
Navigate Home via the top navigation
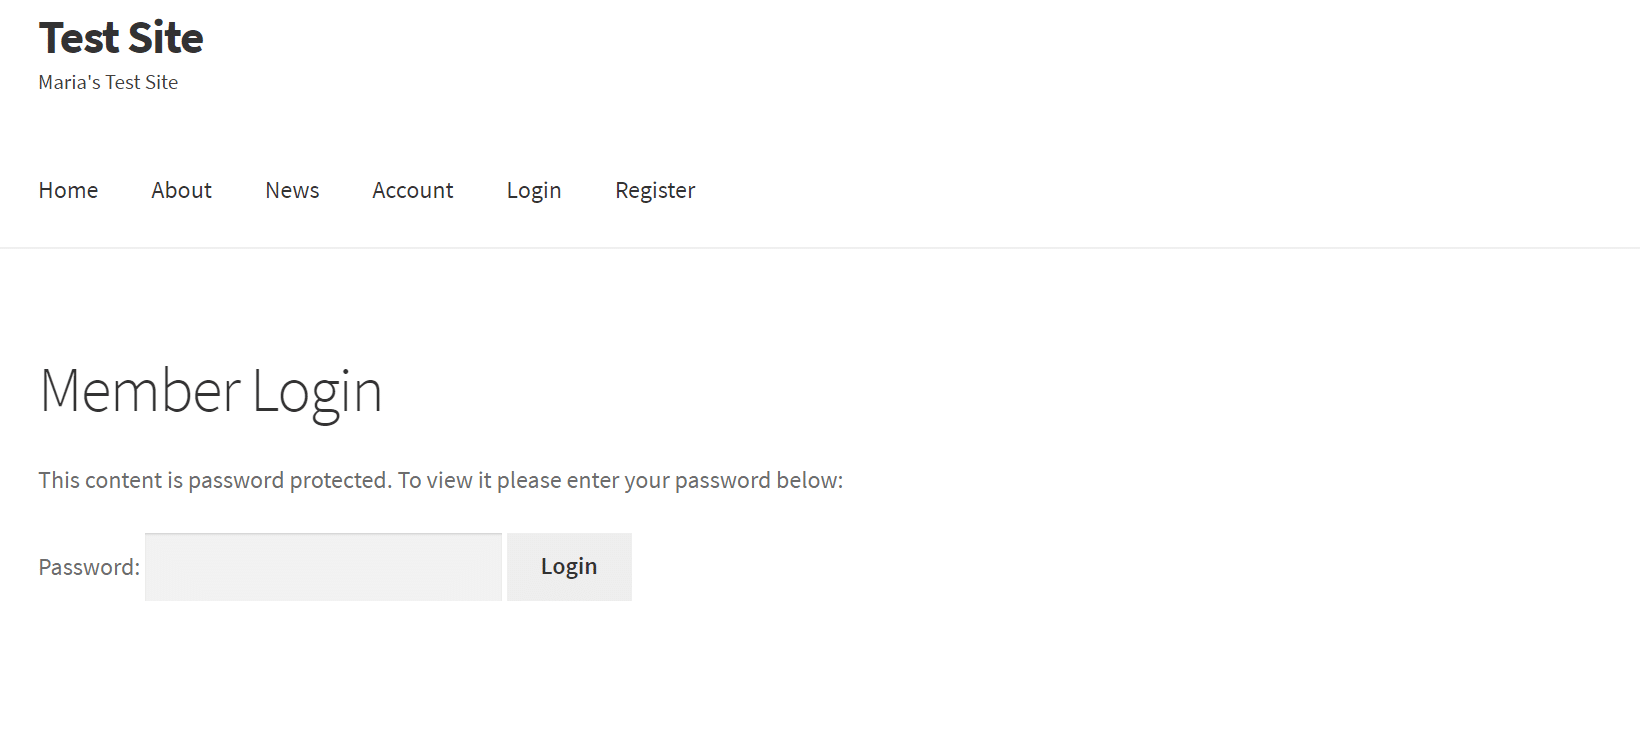(x=68, y=190)
